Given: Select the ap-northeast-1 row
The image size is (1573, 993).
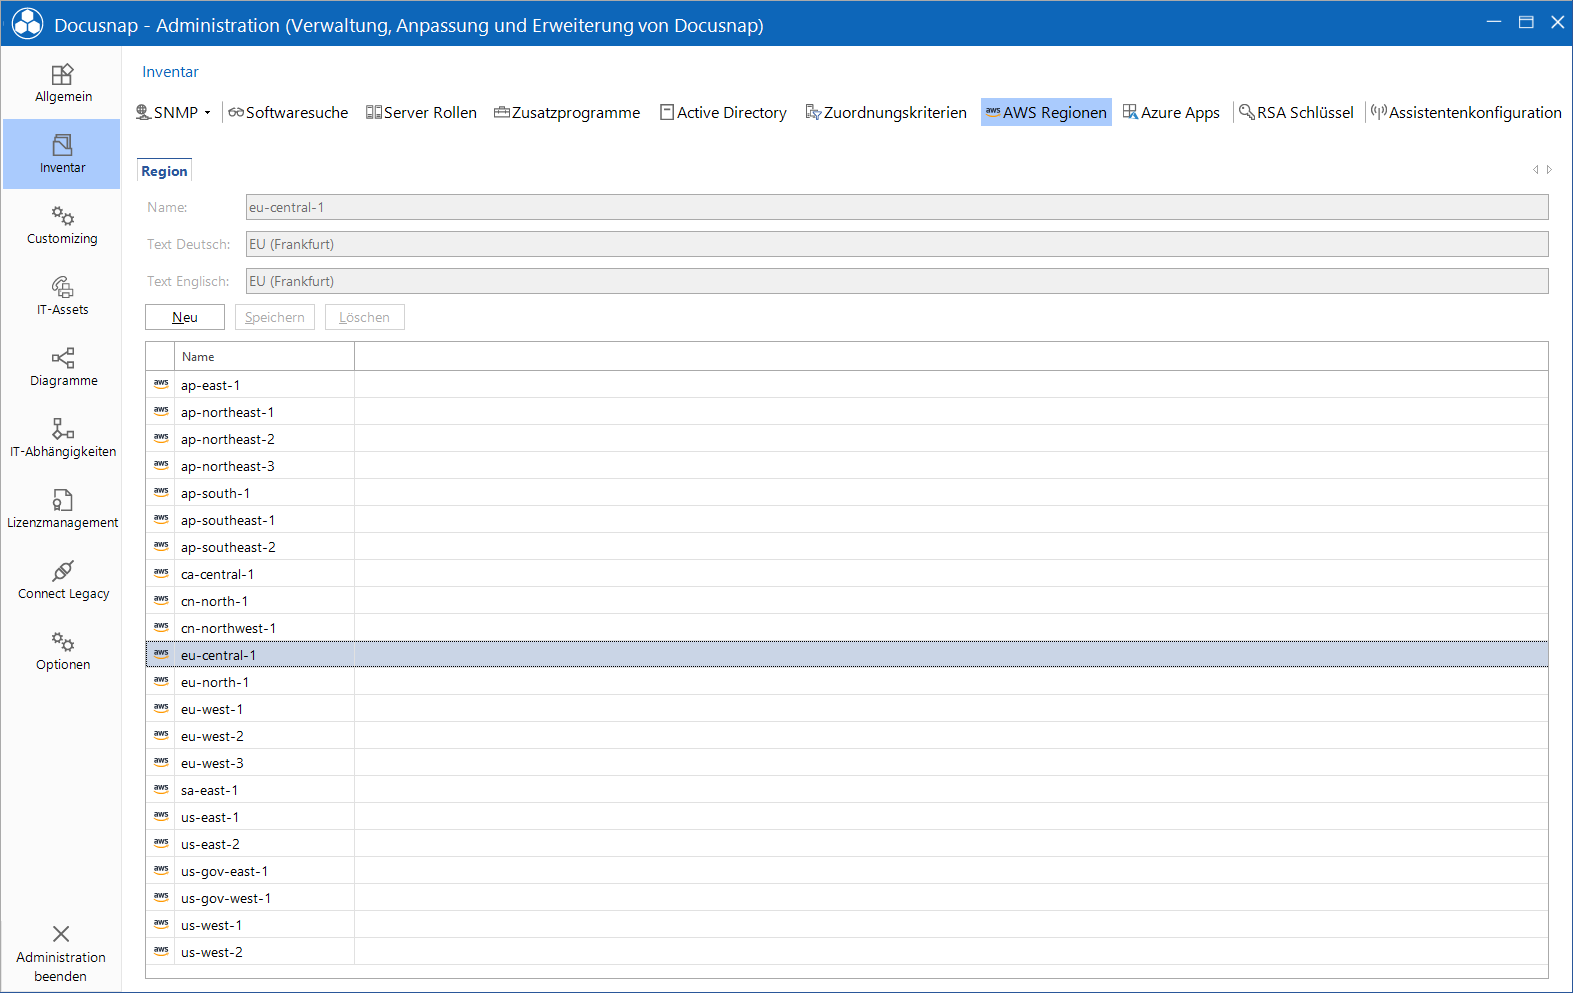Looking at the screenshot, I should (847, 412).
